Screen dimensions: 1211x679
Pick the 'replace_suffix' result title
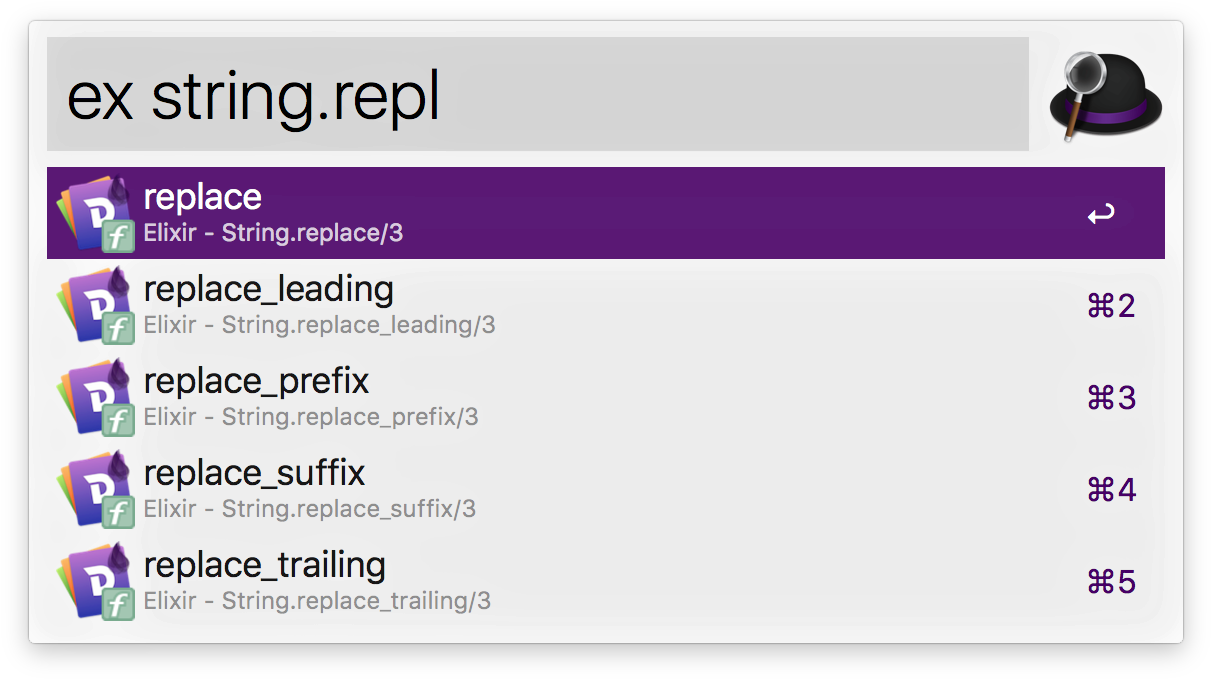[255, 473]
